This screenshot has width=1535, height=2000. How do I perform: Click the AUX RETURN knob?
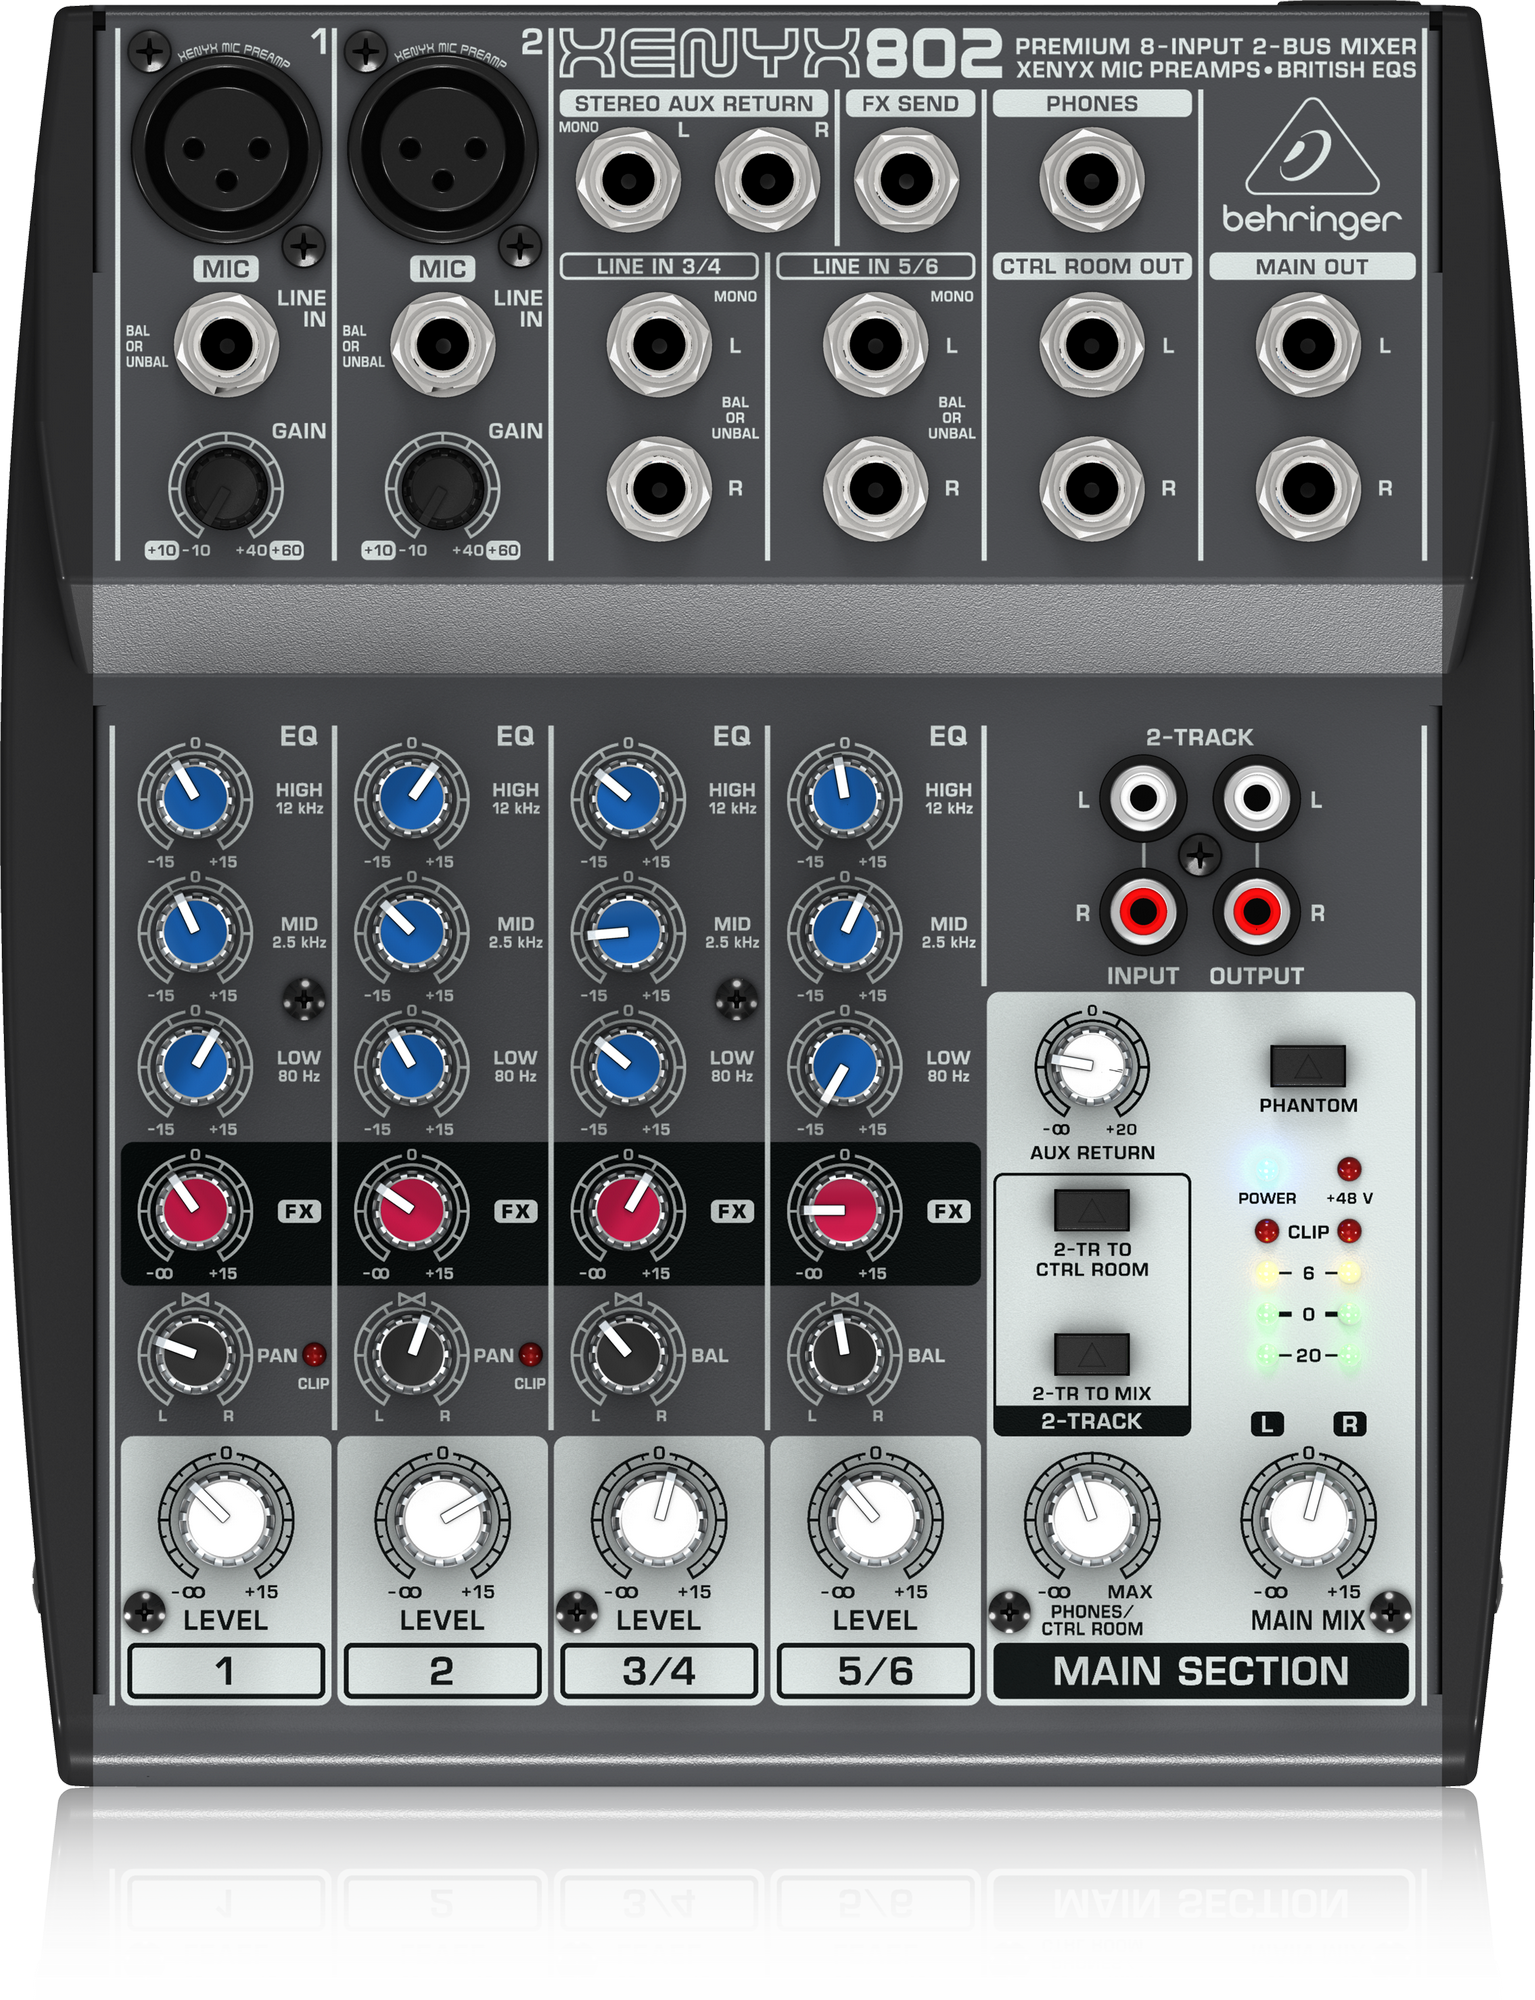1091,1066
